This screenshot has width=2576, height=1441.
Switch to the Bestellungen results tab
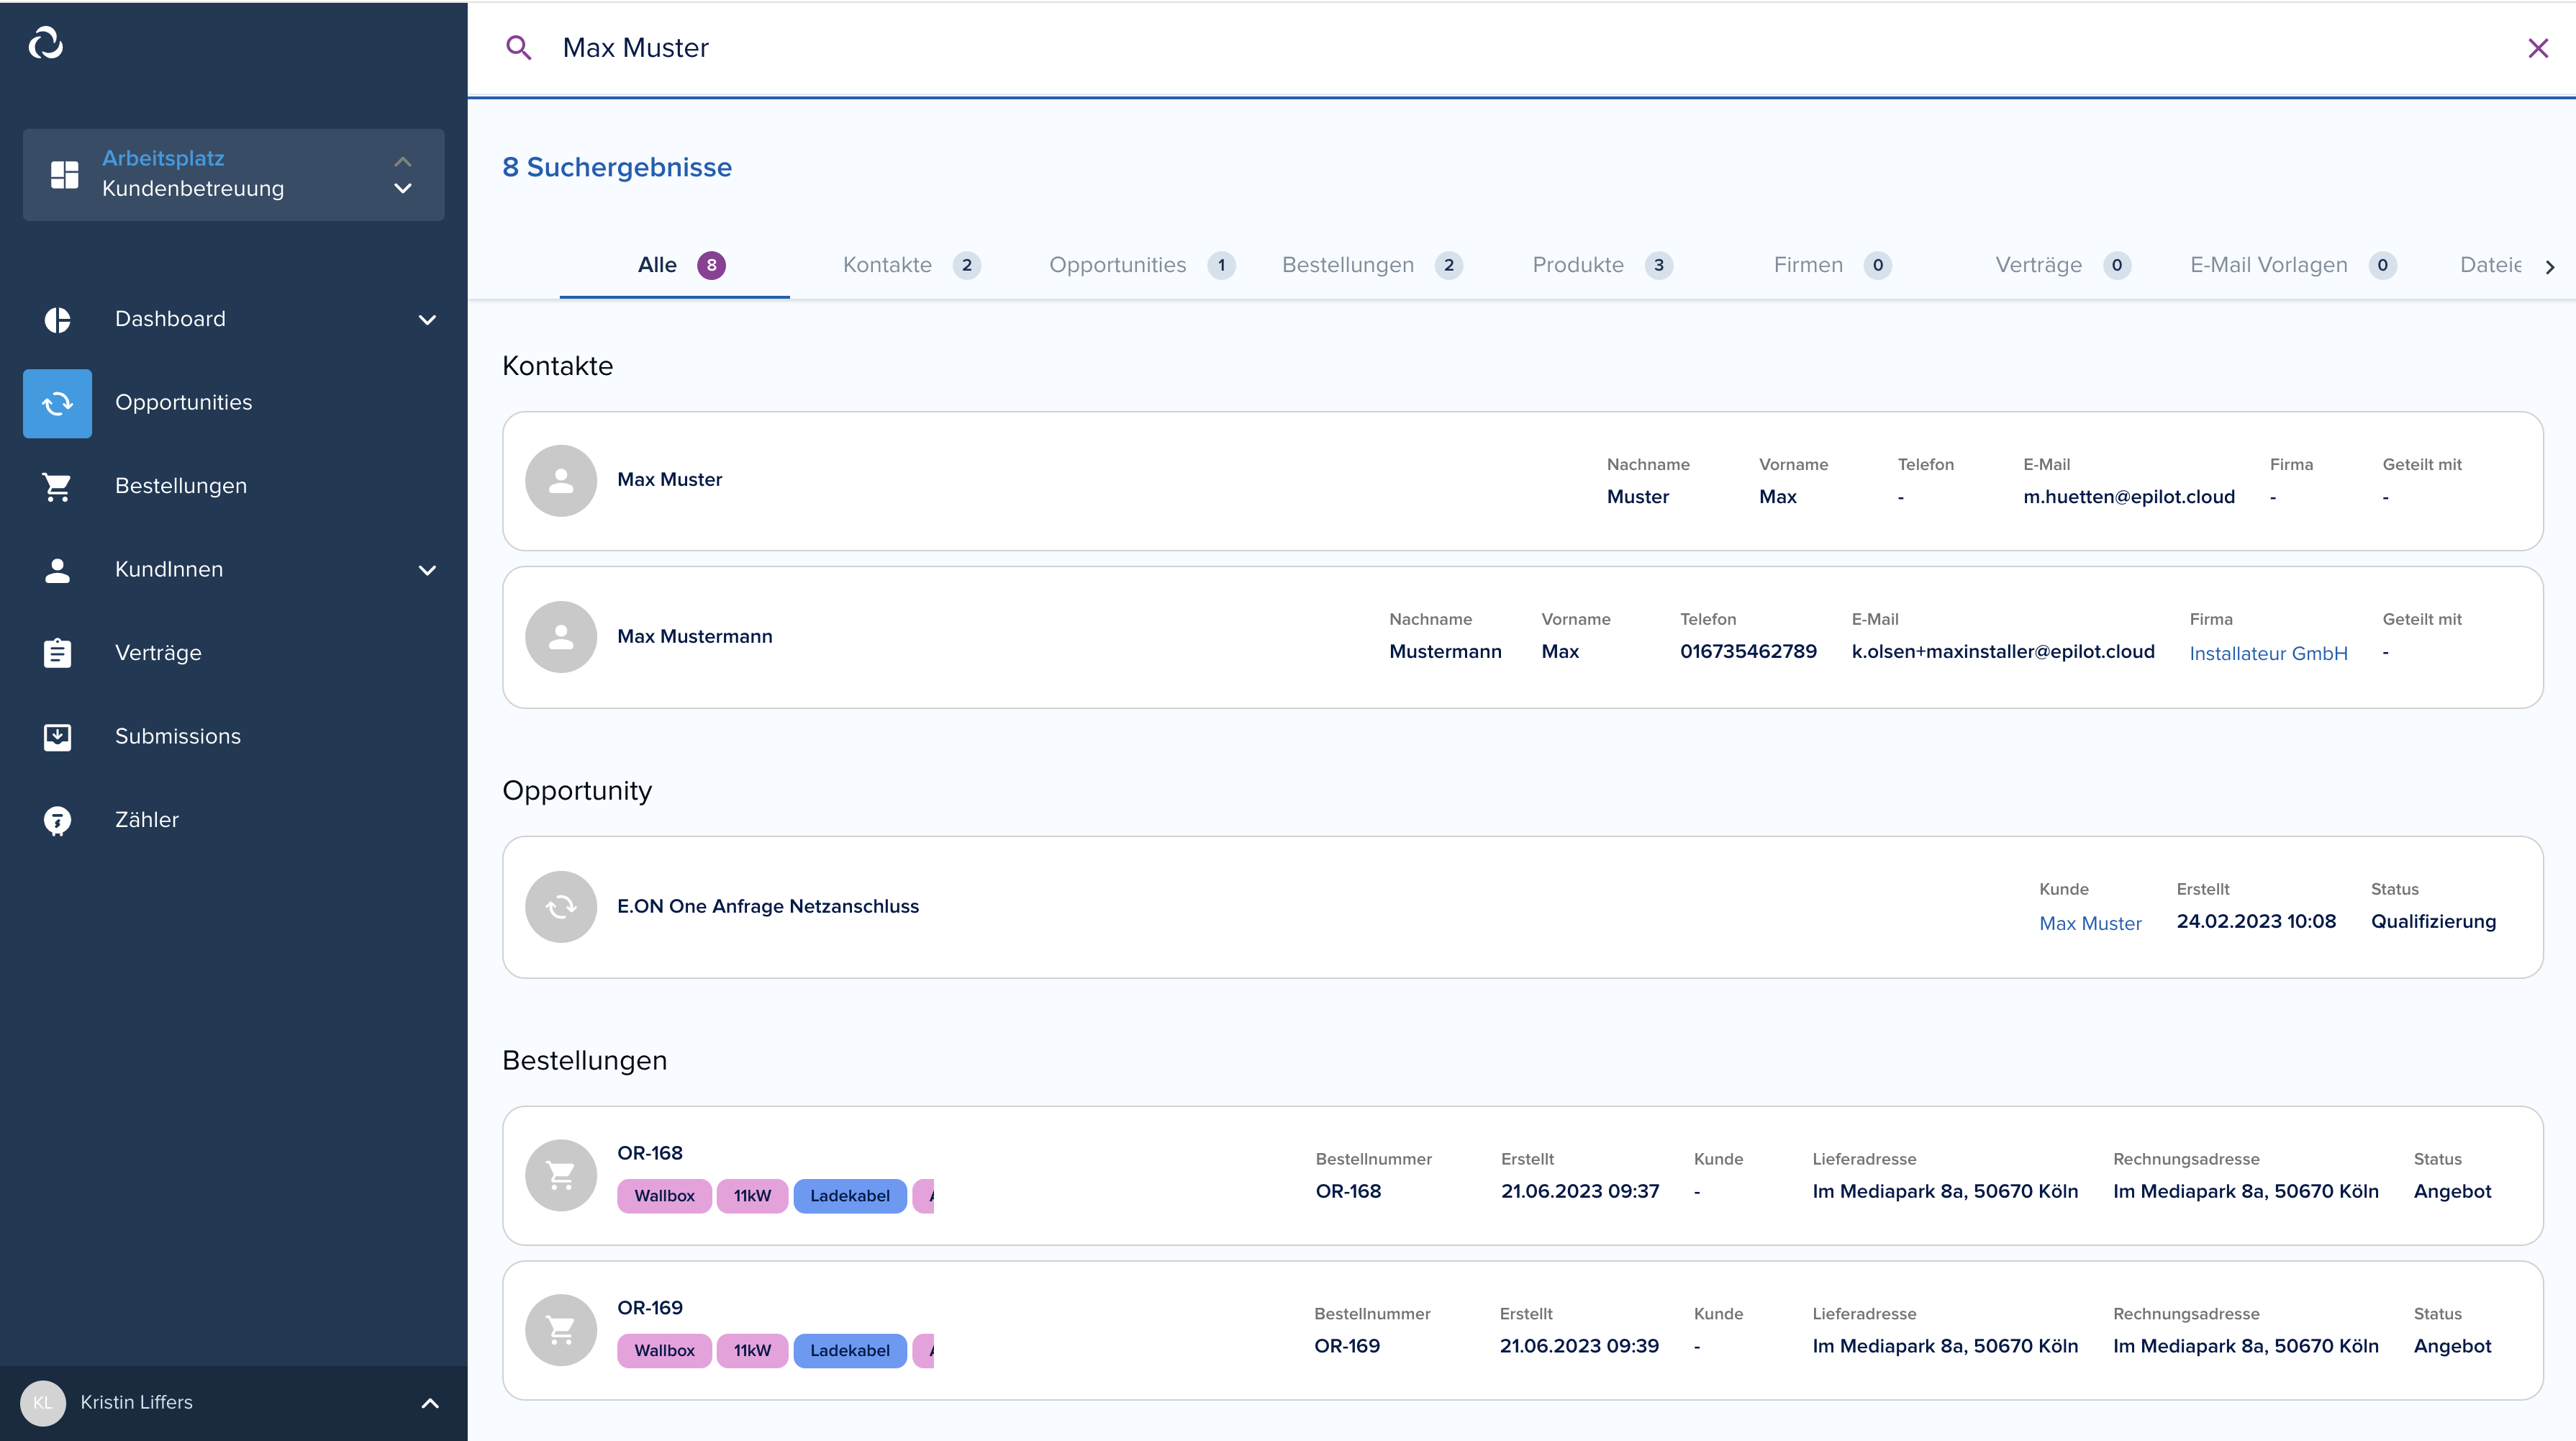click(1372, 265)
